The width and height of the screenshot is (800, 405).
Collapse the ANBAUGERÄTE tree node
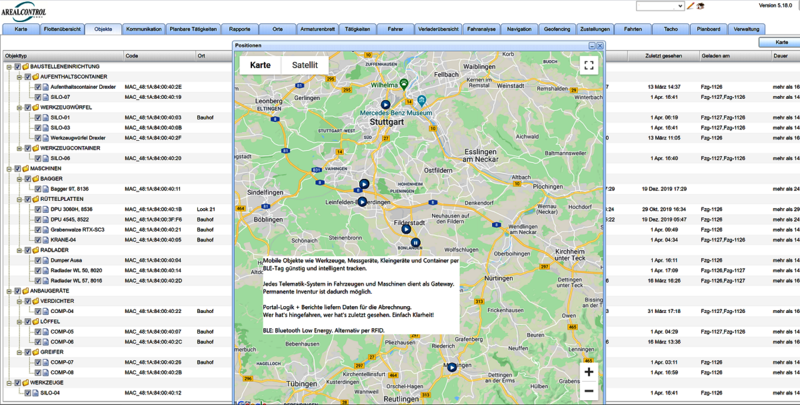click(9, 291)
